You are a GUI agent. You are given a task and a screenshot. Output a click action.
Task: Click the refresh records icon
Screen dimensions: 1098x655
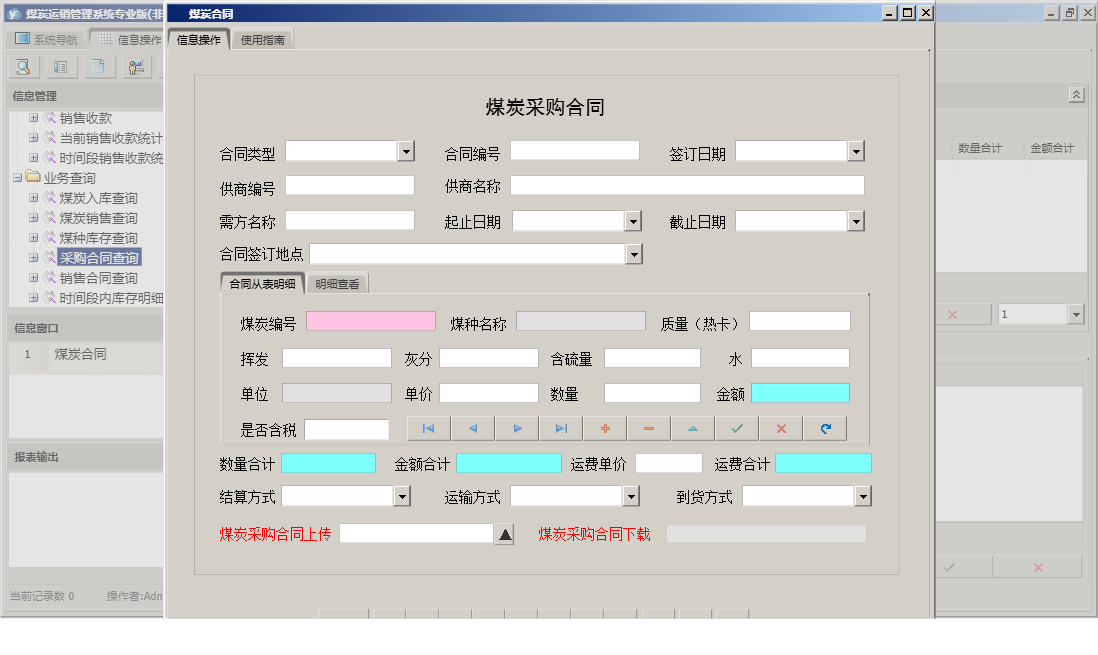coord(825,427)
